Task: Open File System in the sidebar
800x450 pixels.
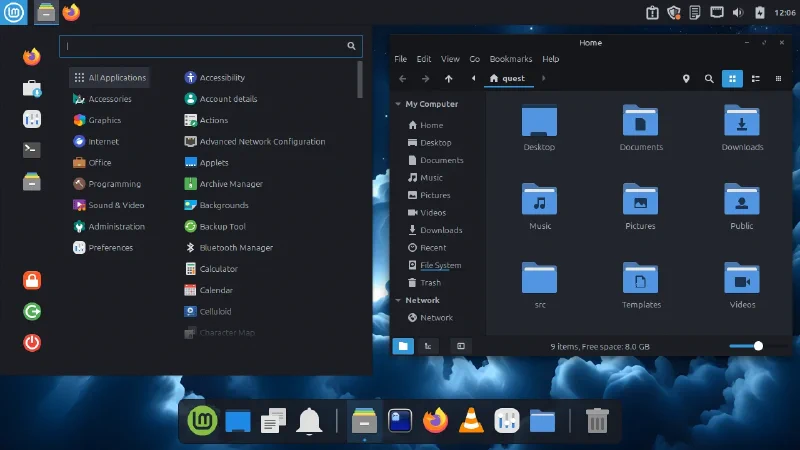Action: click(x=435, y=265)
